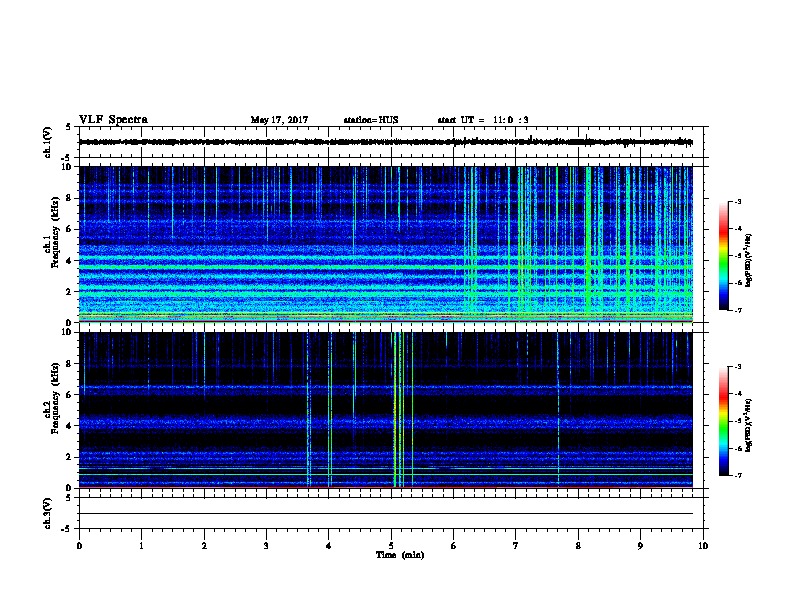Viewport: 792px width, 612px height.
Task: Click the "ch.1(V)" waveform axis label
Action: pyautogui.click(x=48, y=142)
